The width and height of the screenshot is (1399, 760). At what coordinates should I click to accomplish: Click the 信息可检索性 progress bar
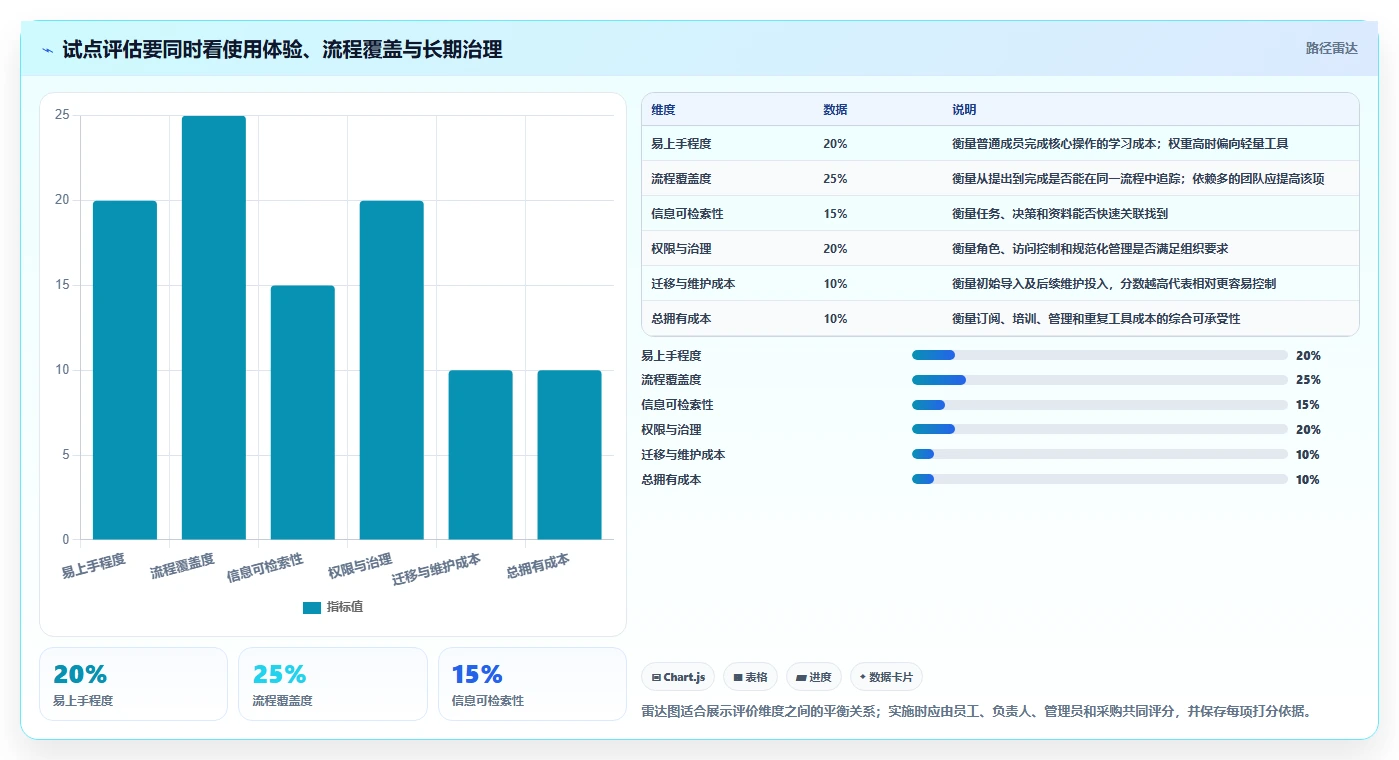click(x=1099, y=405)
